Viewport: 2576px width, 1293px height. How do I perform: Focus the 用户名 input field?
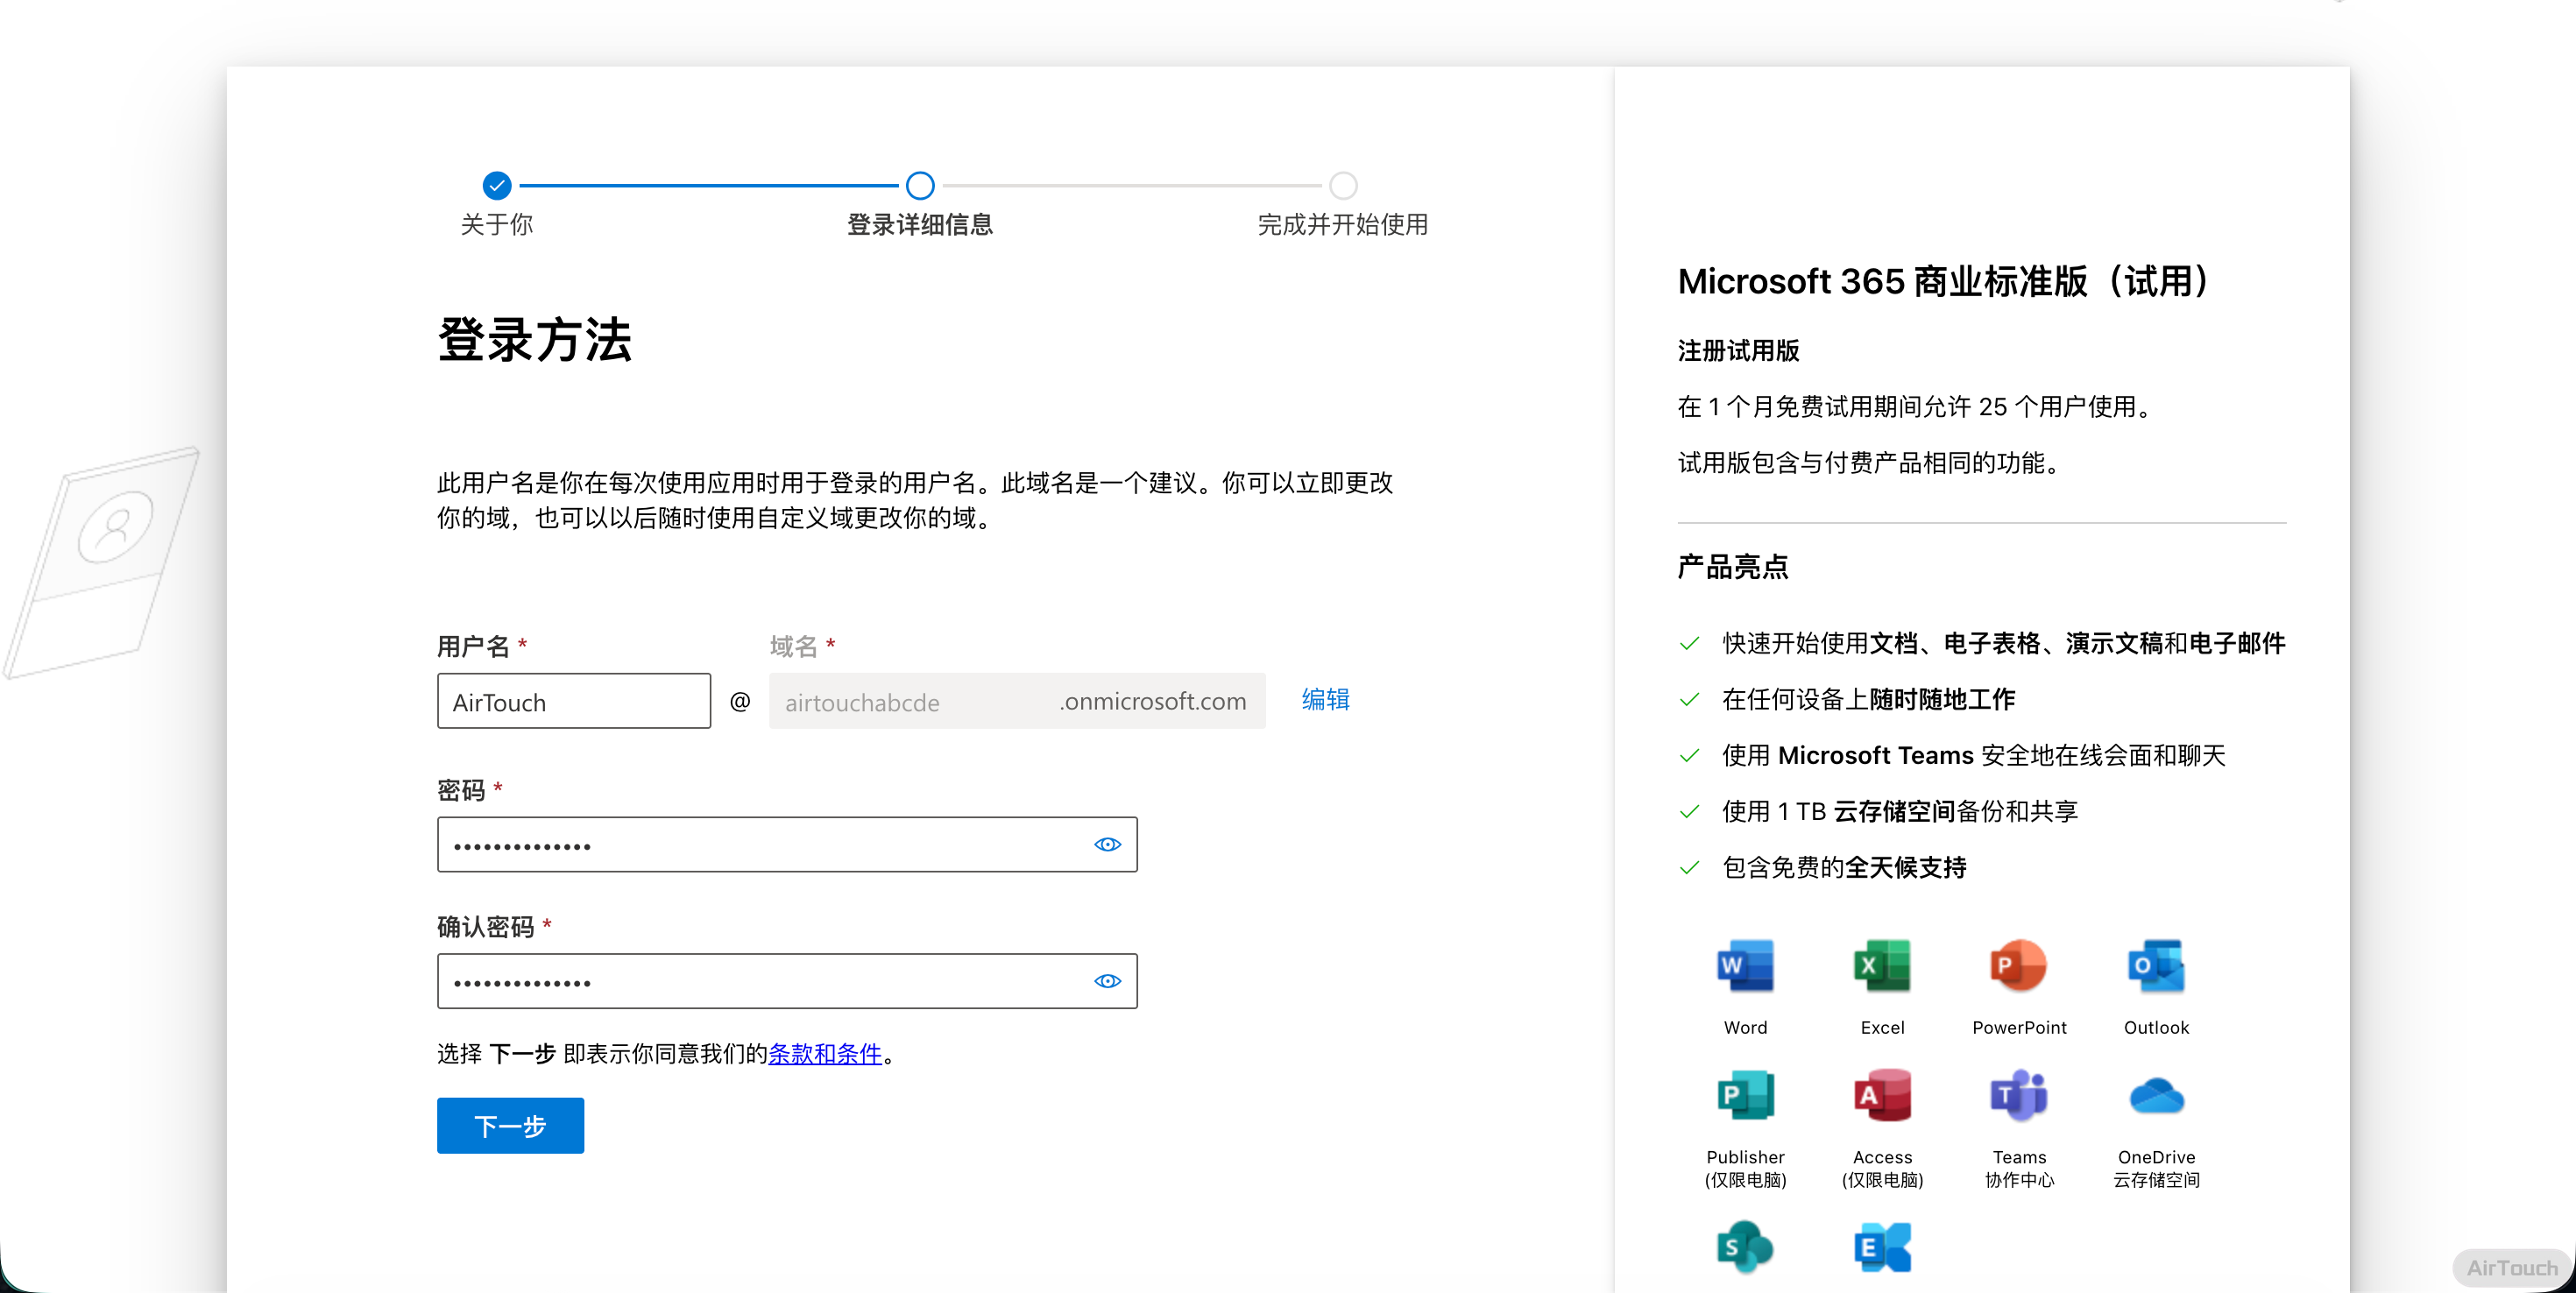(x=573, y=701)
